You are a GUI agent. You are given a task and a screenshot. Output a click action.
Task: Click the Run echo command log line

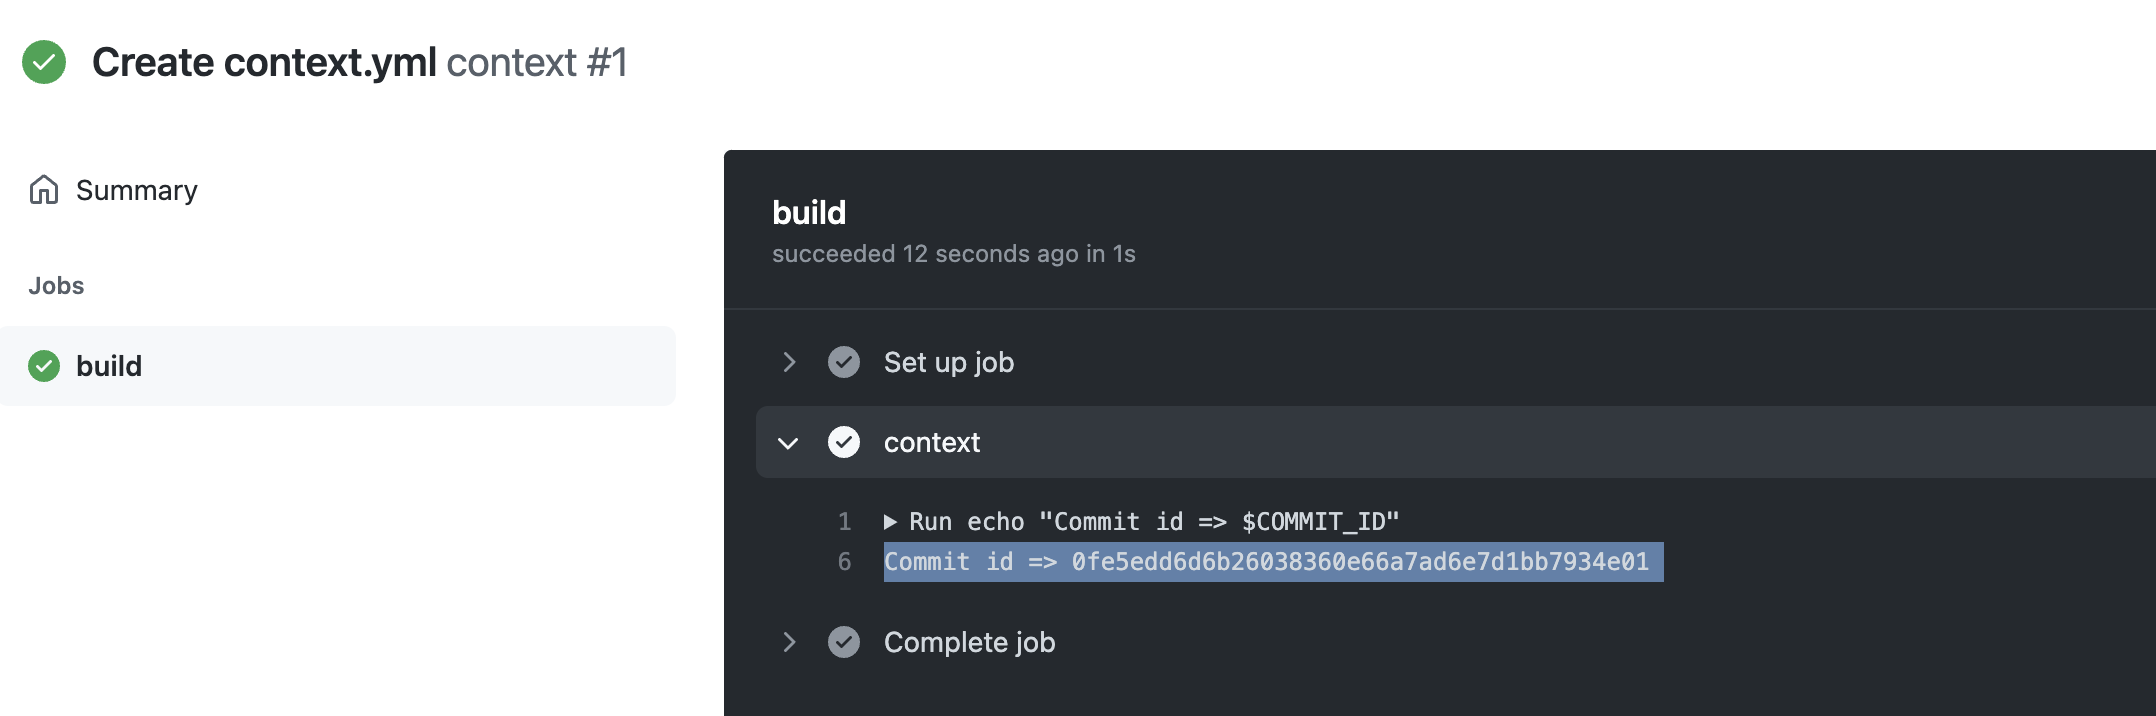[x=1154, y=522]
